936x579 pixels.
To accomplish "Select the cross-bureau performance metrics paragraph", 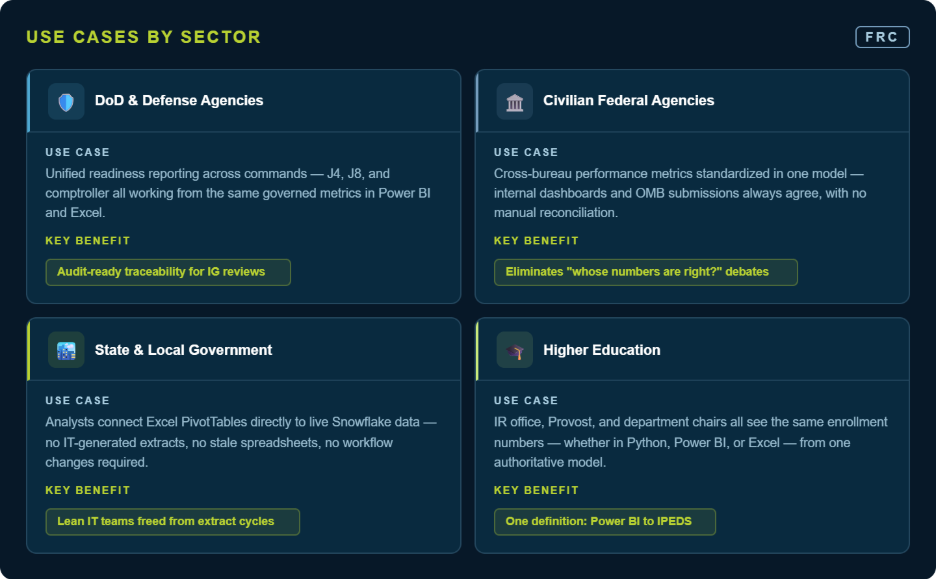I will (680, 193).
